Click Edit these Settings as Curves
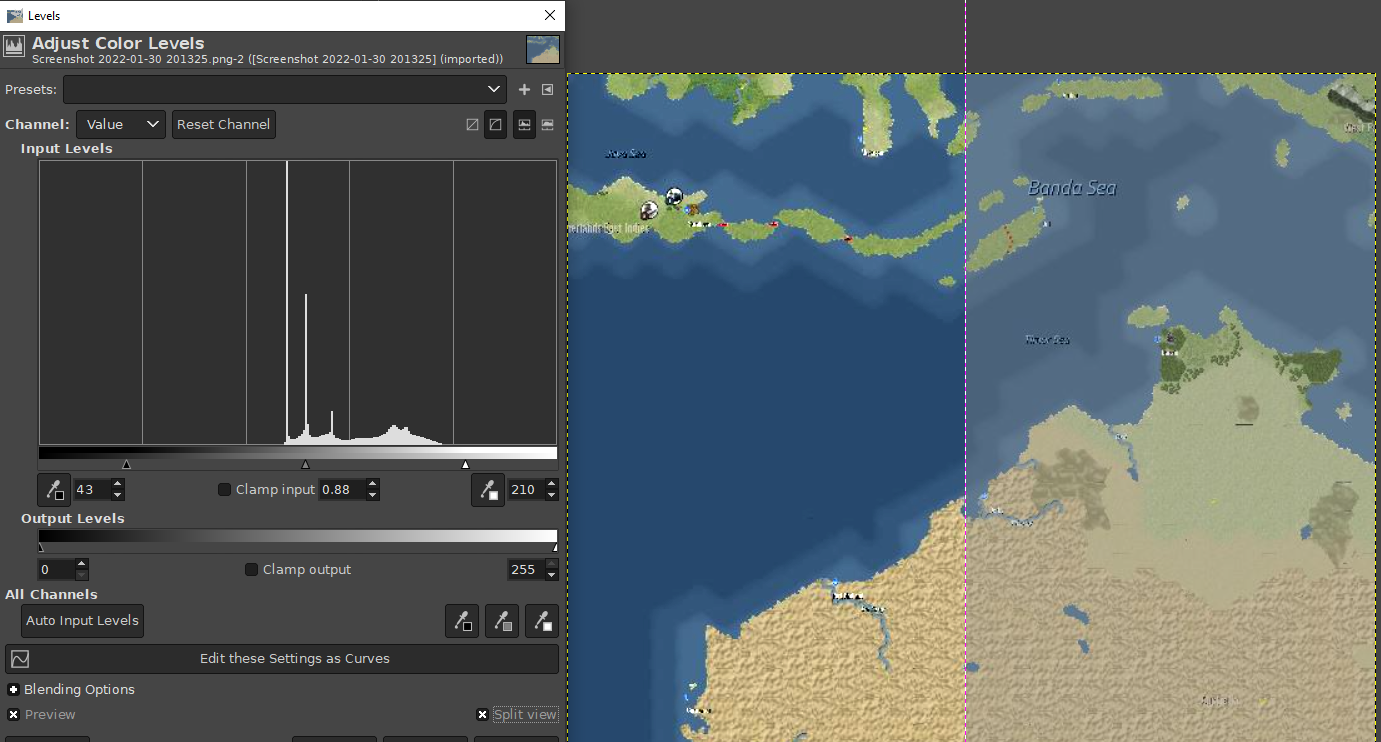The image size is (1381, 742). click(x=282, y=659)
